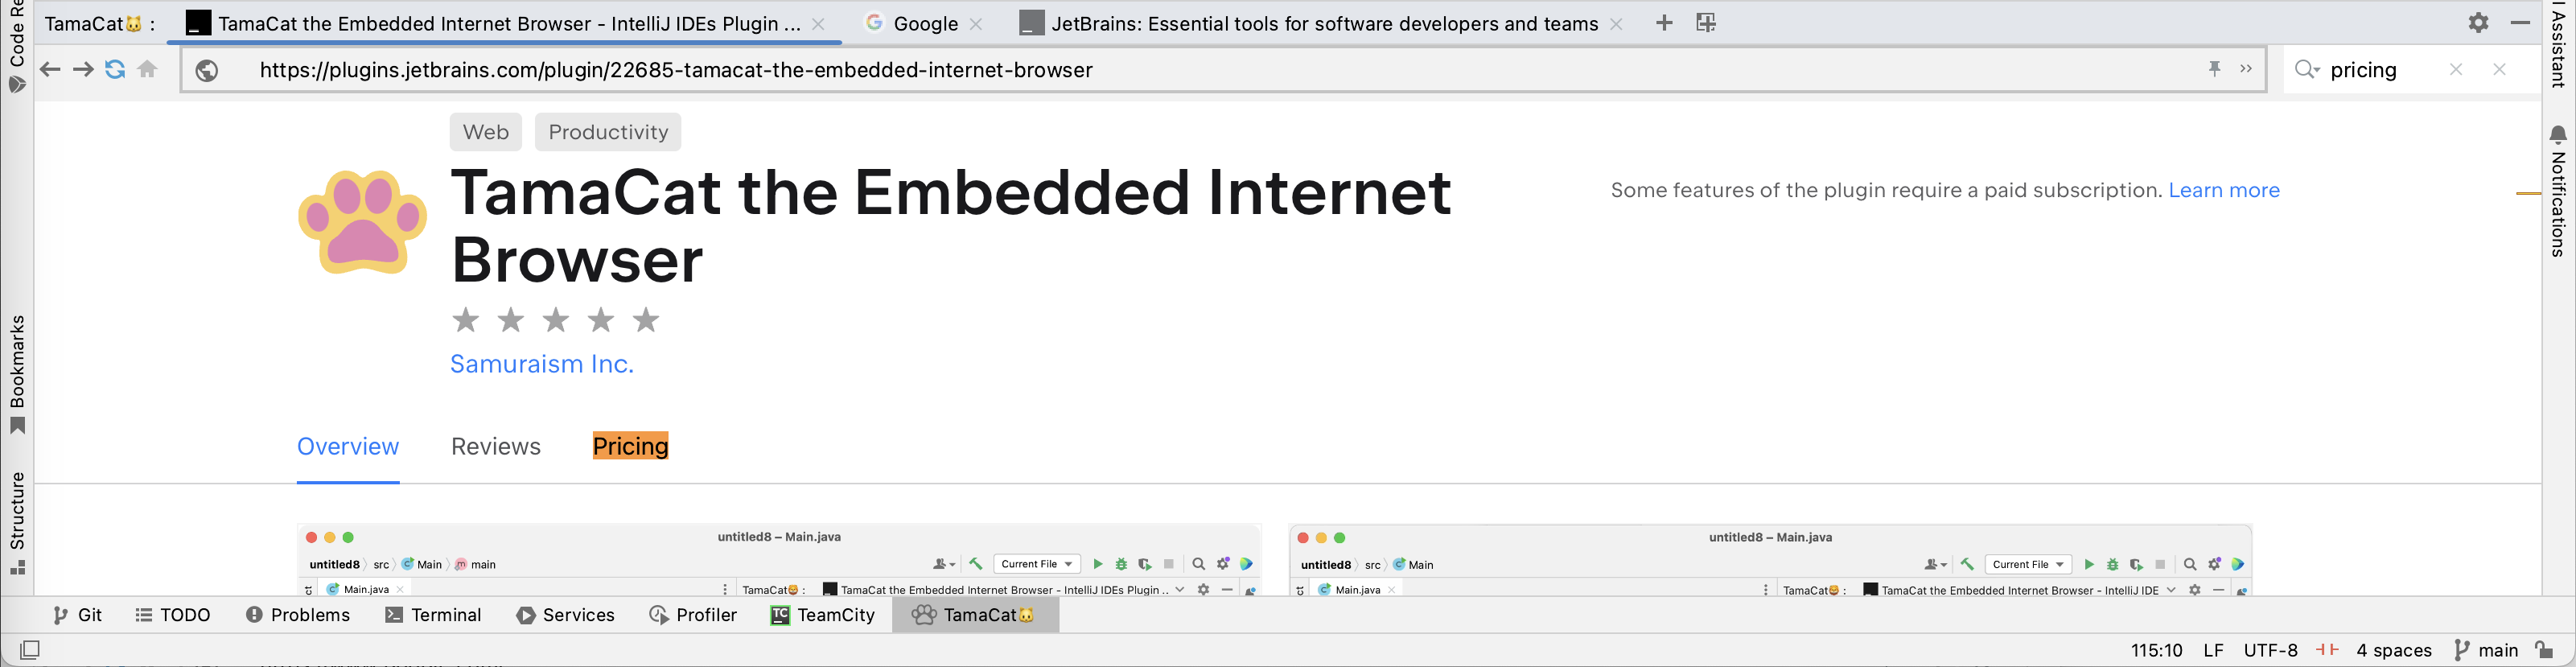The height and width of the screenshot is (667, 2576).
Task: Go back with the browser back arrow
Action: 50,70
